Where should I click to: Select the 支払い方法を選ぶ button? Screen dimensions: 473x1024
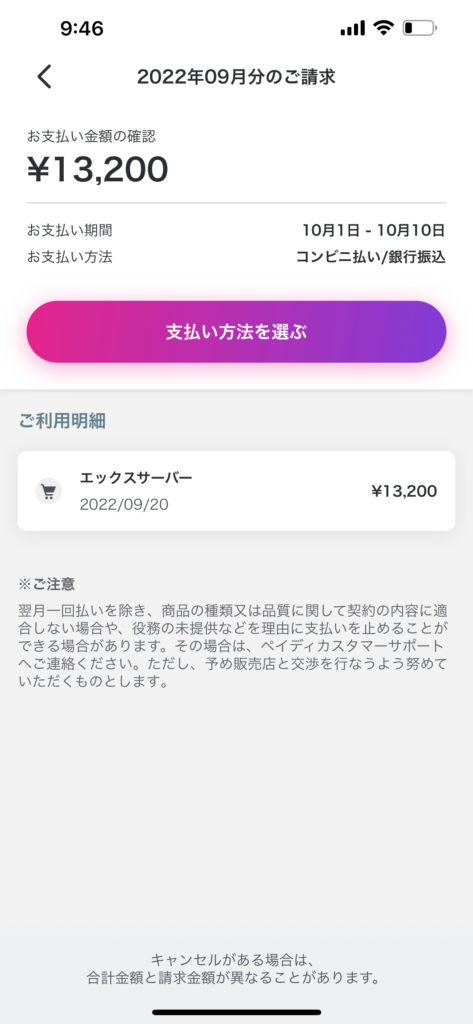[x=236, y=332]
